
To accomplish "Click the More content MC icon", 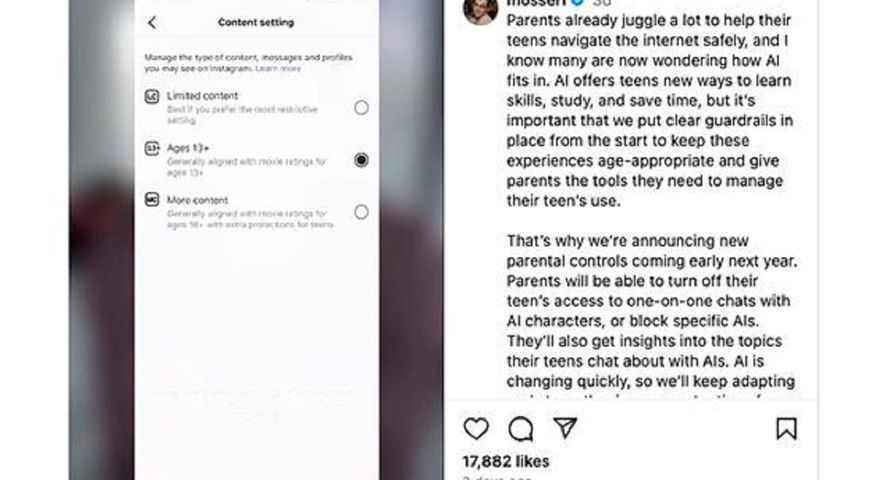I will click(152, 200).
